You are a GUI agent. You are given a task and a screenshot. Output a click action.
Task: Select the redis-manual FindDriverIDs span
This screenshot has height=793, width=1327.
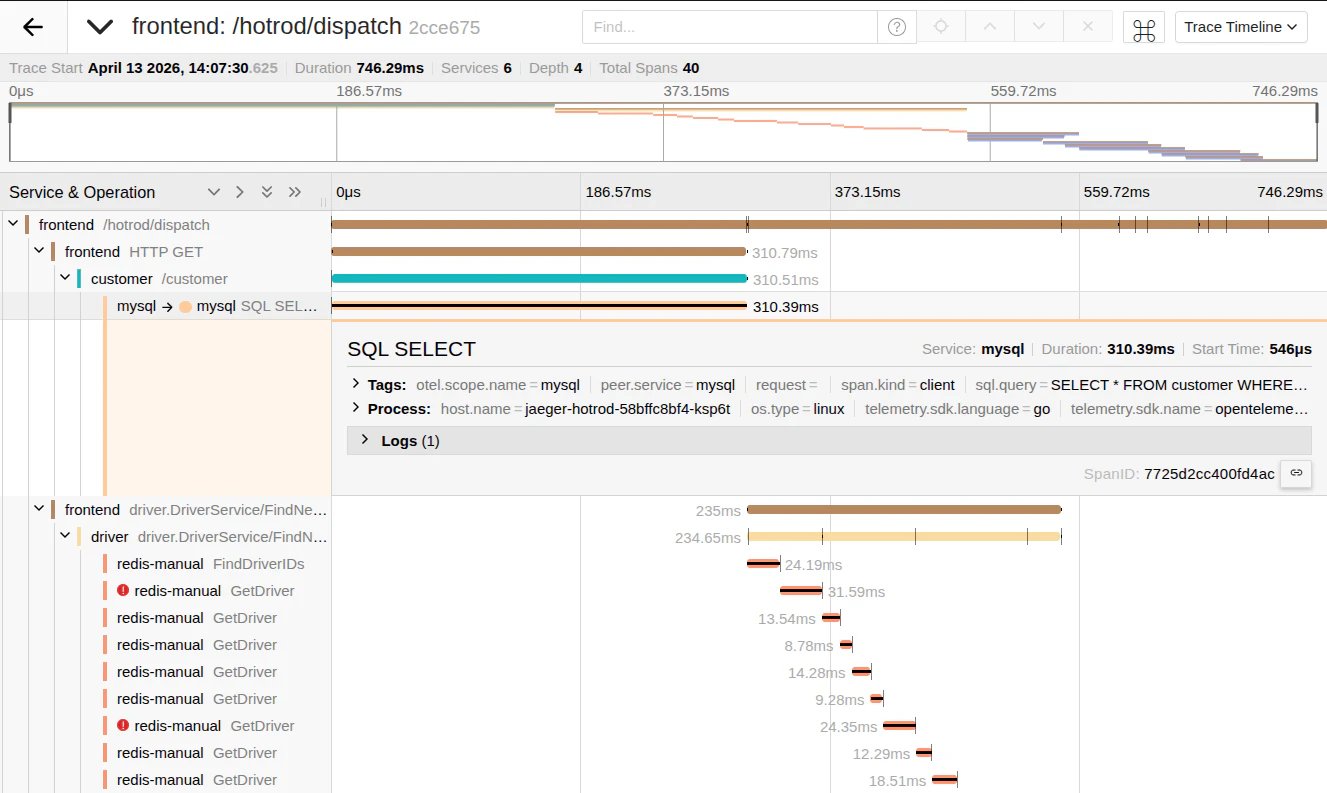pyautogui.click(x=210, y=564)
